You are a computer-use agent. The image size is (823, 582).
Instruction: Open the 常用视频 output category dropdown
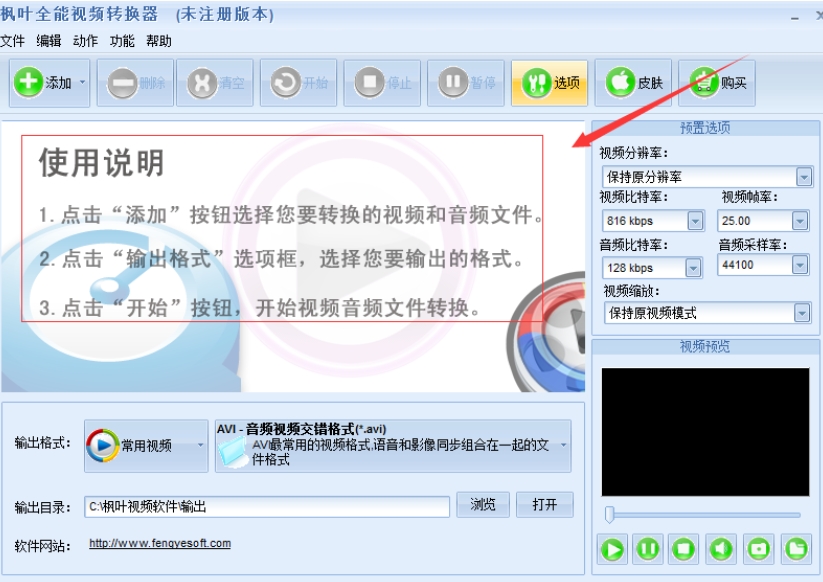146,446
